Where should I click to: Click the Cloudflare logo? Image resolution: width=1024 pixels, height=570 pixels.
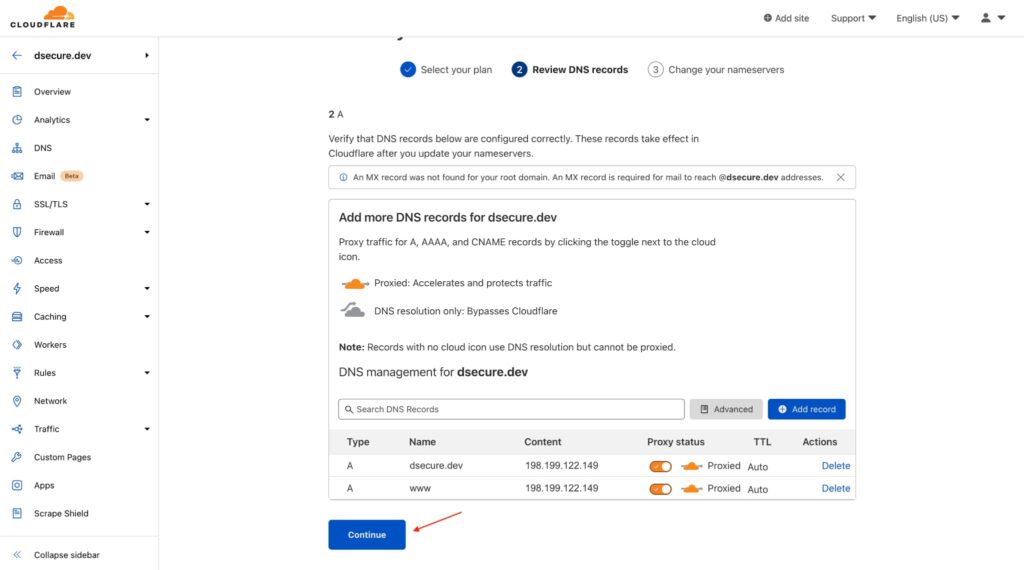click(x=42, y=17)
